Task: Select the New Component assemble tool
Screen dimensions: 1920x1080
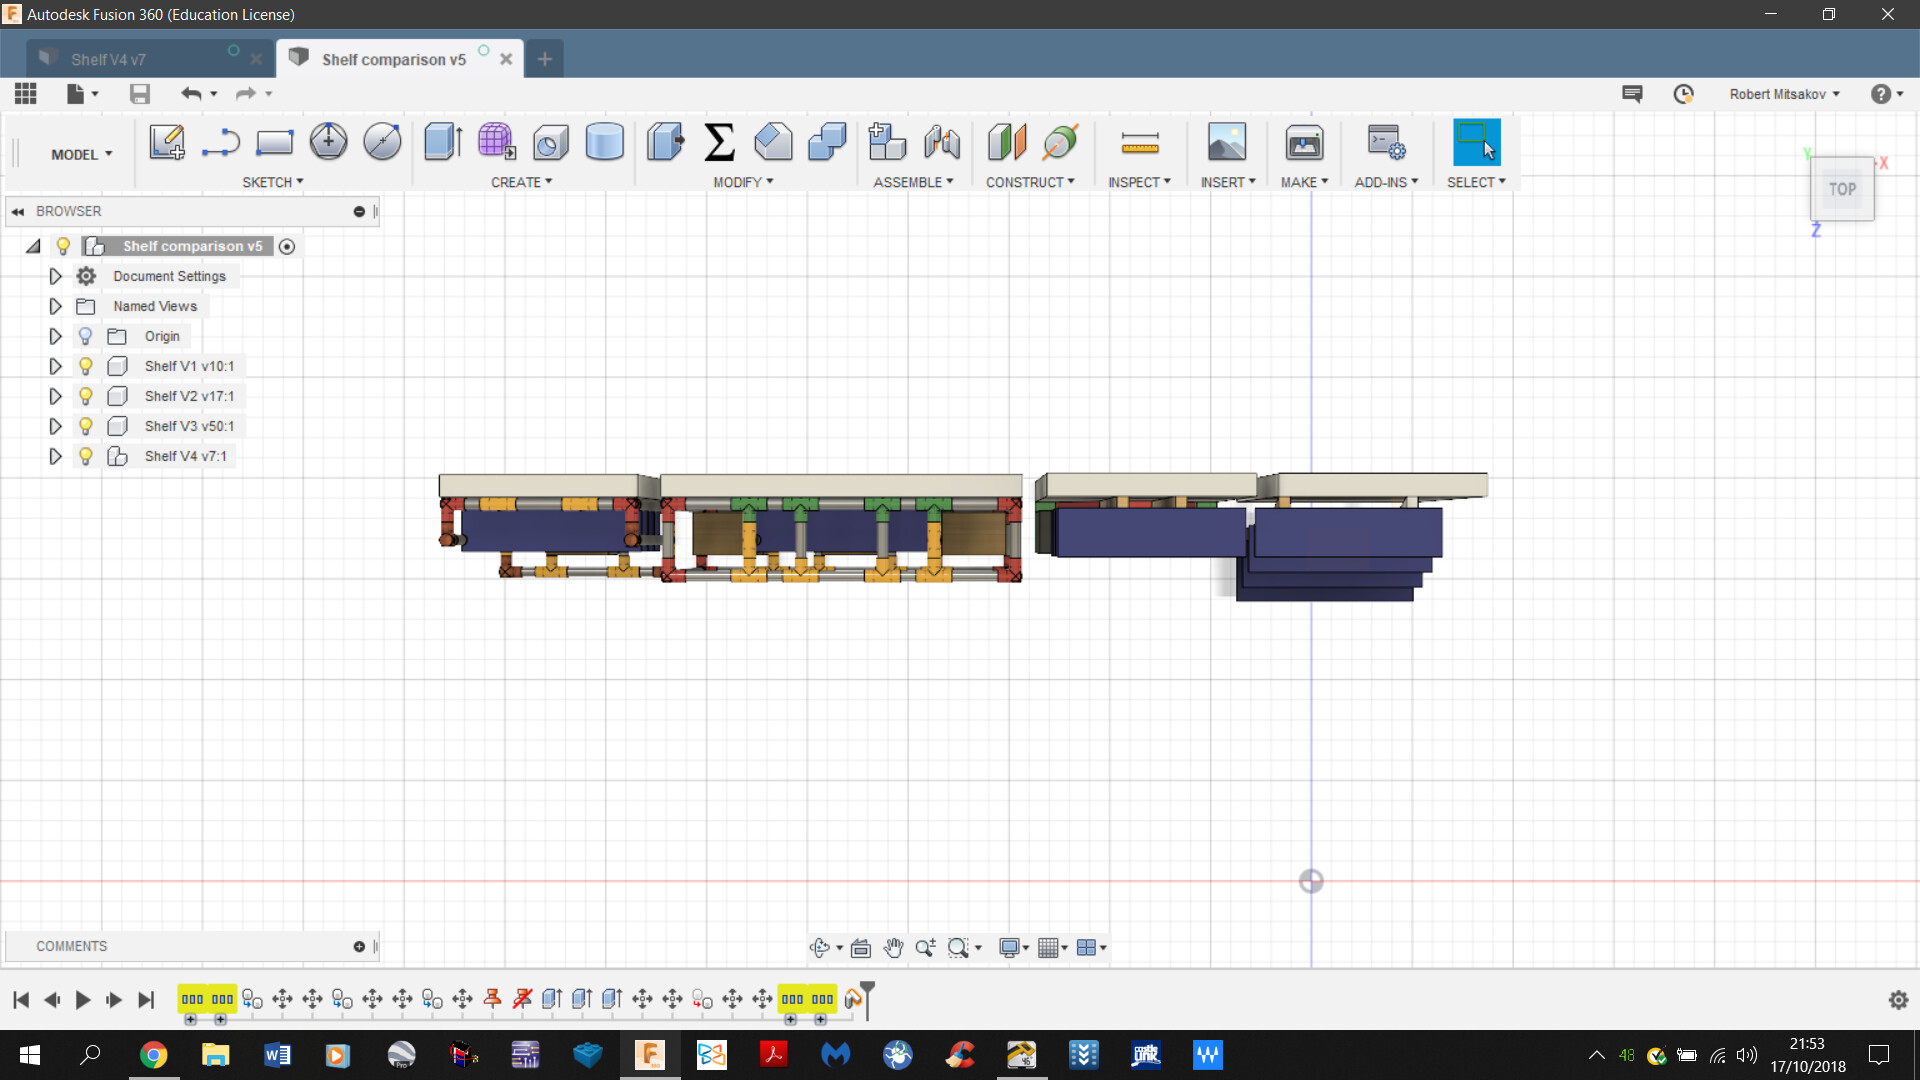Action: pyautogui.click(x=886, y=142)
